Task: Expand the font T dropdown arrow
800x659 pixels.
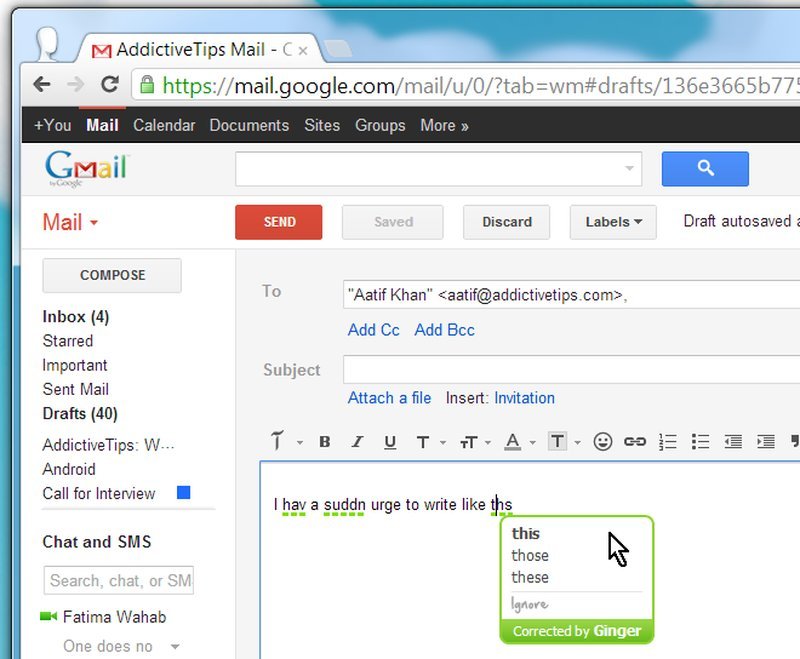Action: (x=442, y=443)
